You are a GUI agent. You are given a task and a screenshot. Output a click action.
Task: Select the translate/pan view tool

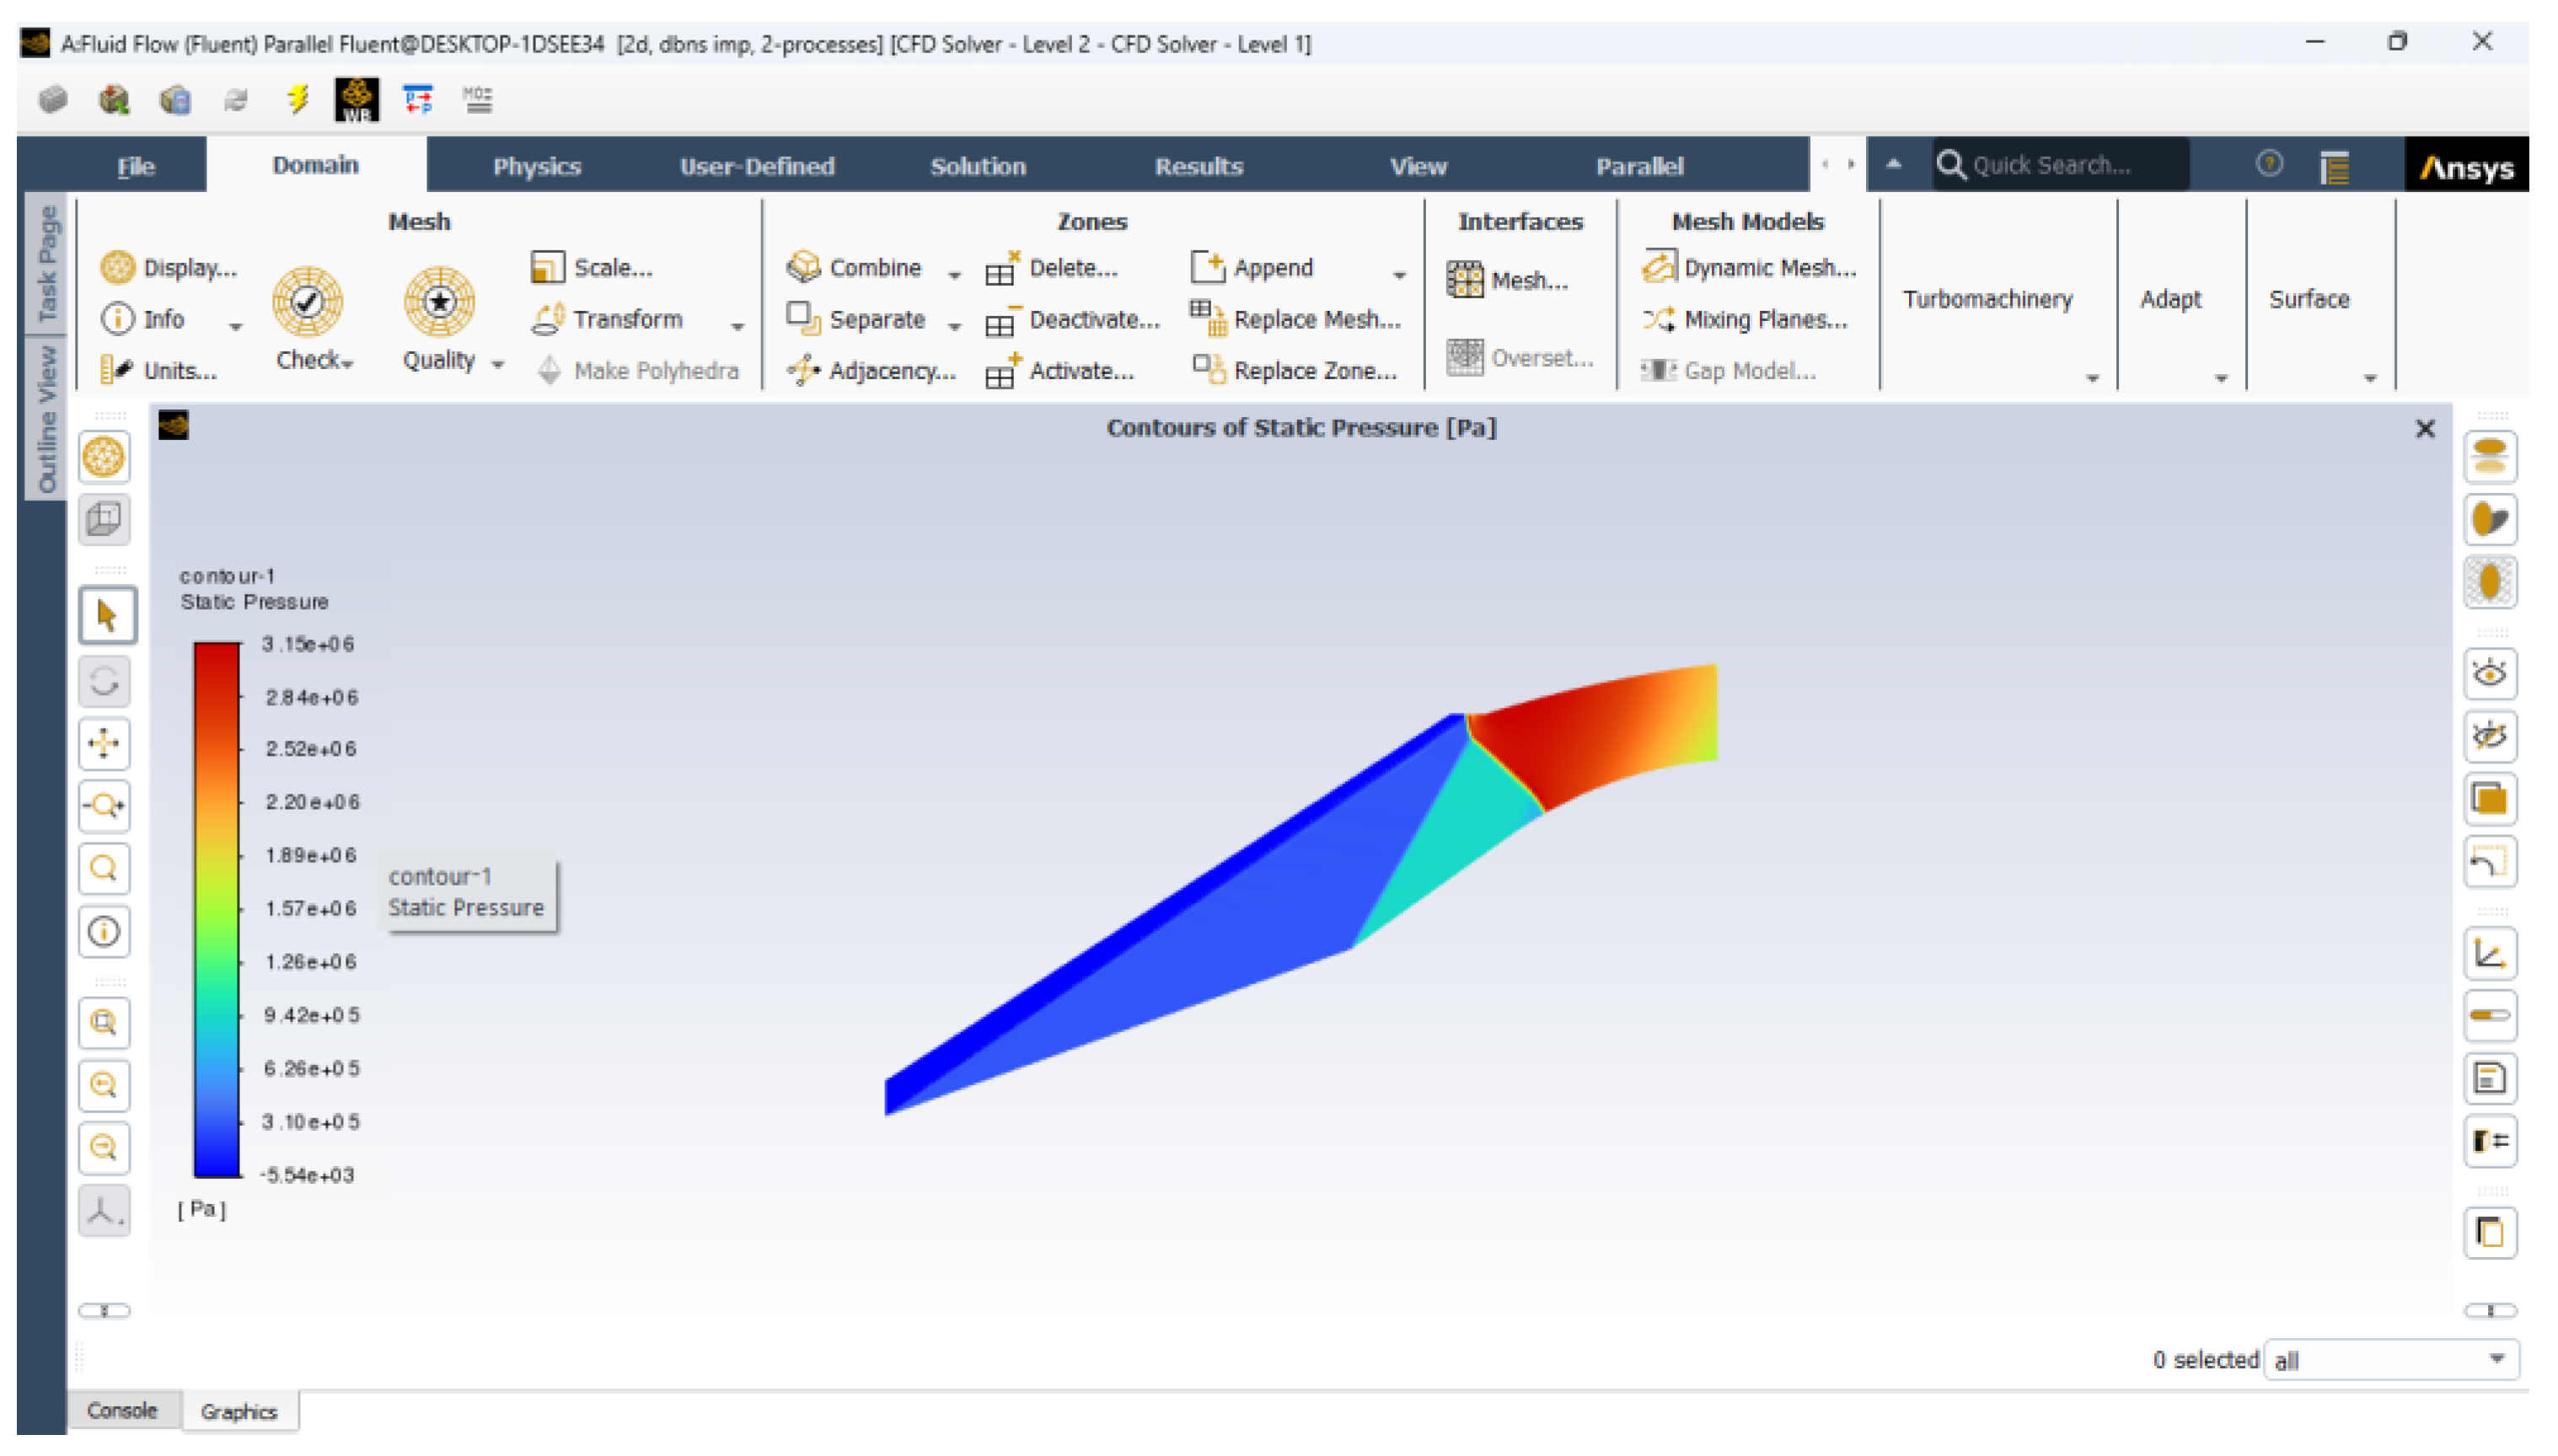tap(105, 743)
